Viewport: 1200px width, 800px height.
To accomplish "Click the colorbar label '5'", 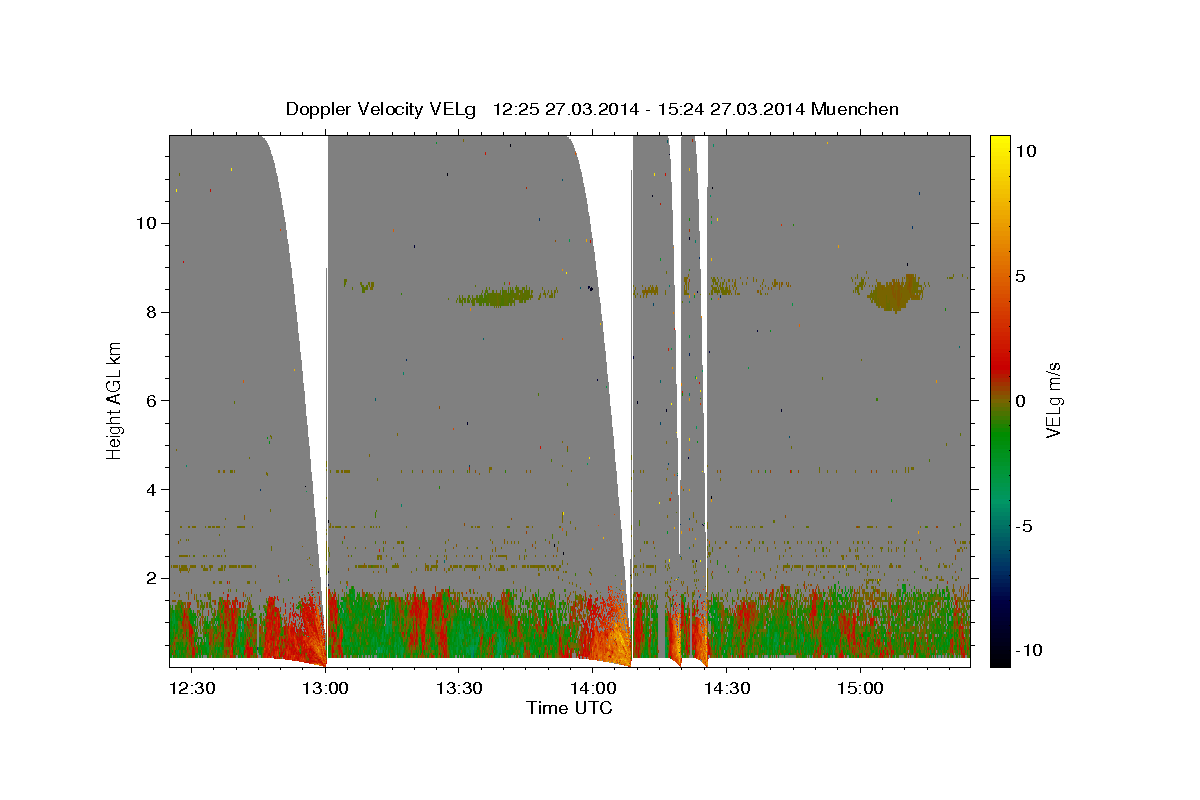I will pyautogui.click(x=1021, y=275).
